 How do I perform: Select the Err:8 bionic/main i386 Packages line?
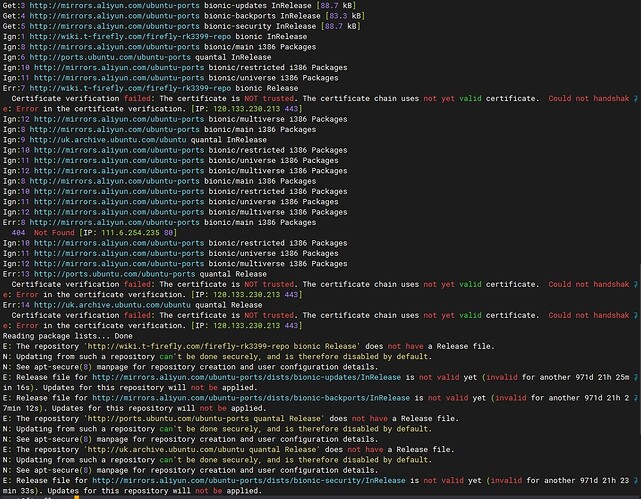tap(159, 222)
